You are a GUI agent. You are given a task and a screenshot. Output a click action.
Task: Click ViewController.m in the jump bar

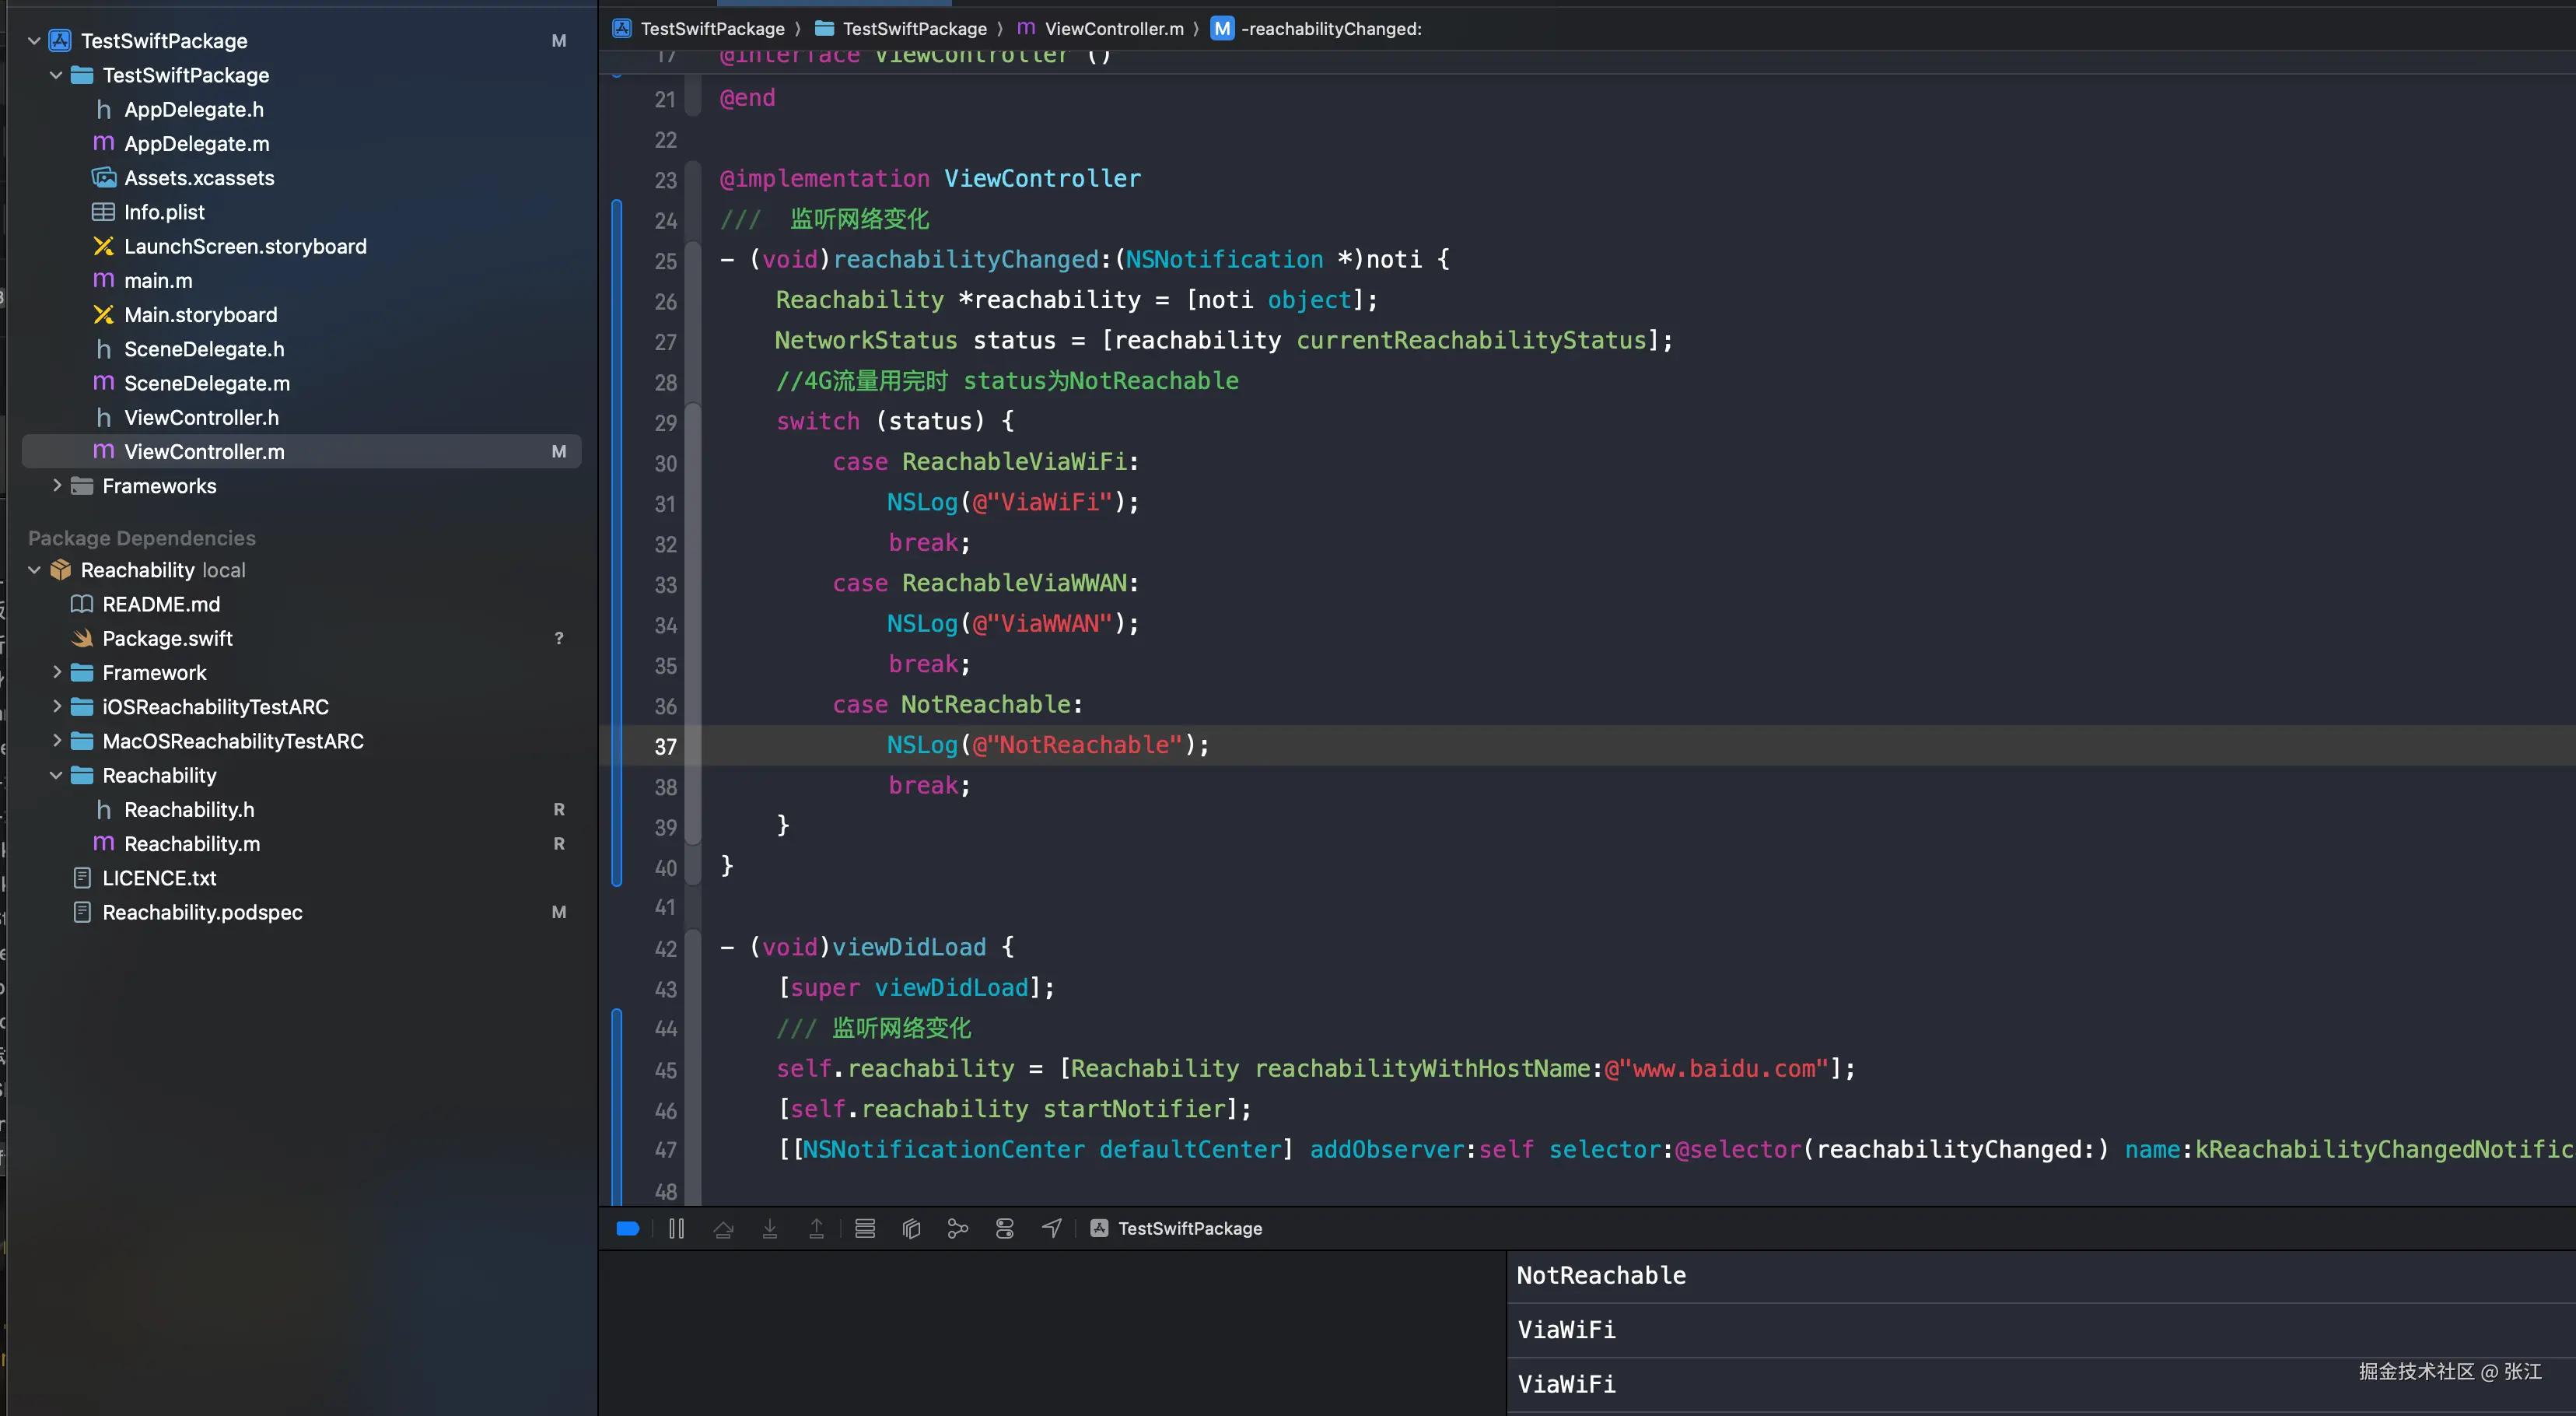[x=1112, y=29]
